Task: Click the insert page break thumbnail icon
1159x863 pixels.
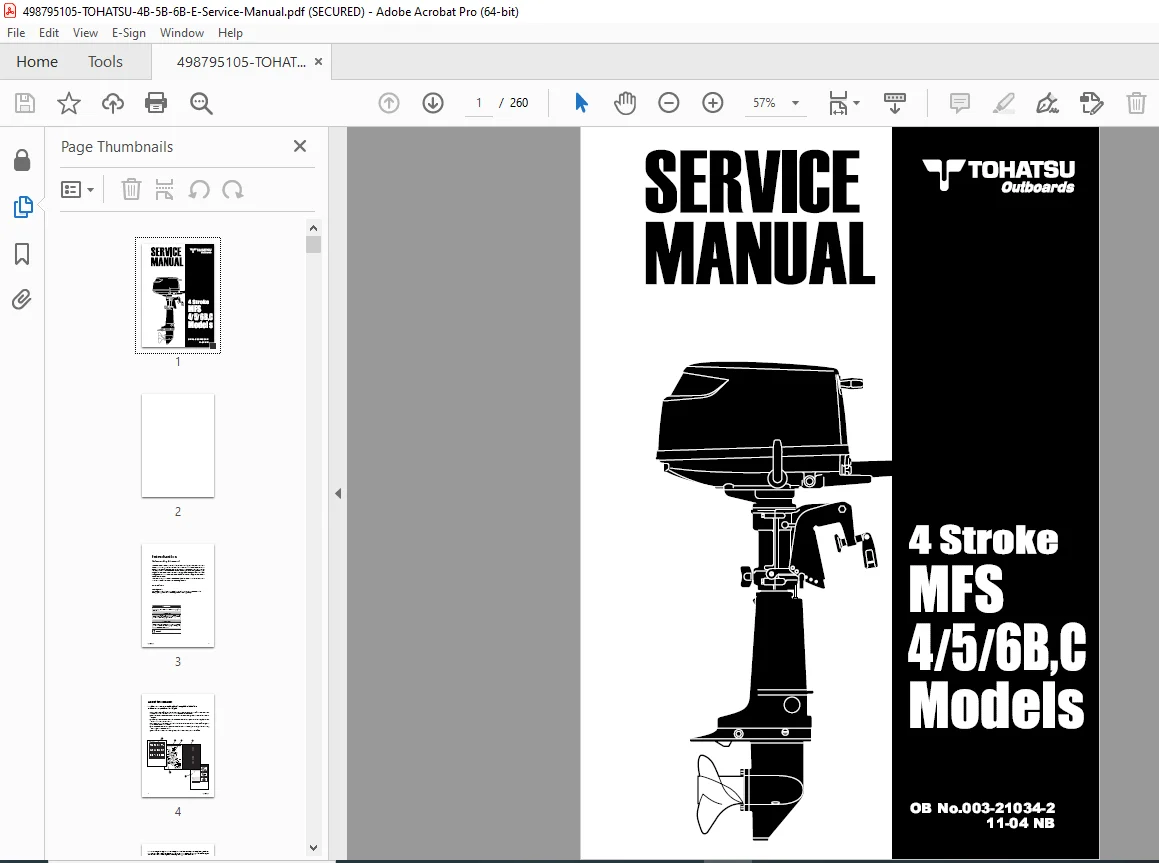Action: [x=164, y=190]
